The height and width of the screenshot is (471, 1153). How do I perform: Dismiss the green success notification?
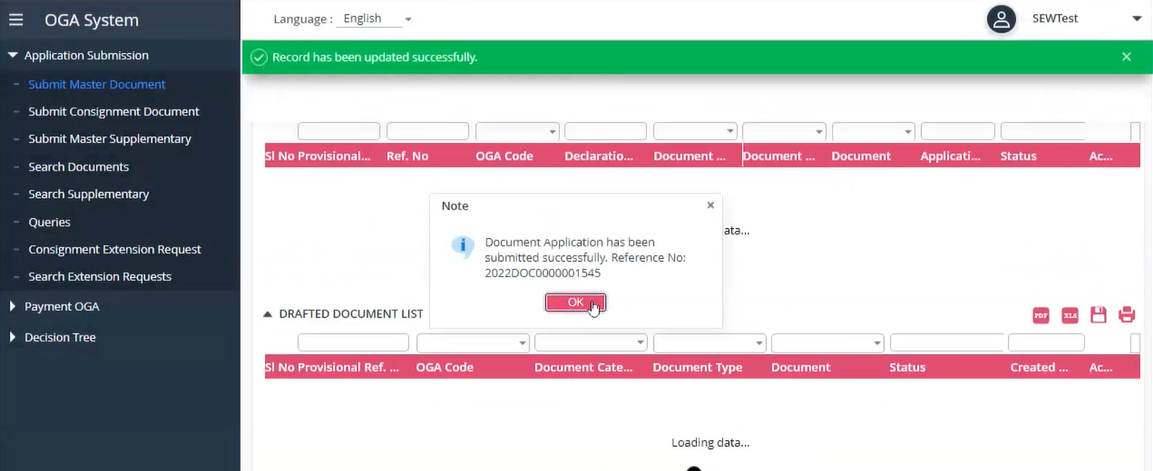pyautogui.click(x=1126, y=57)
